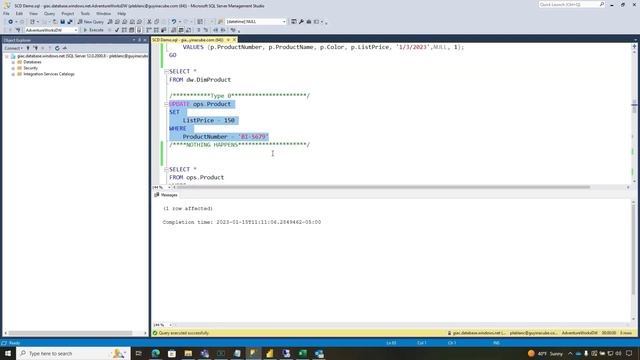Select the Security folder

point(27,68)
